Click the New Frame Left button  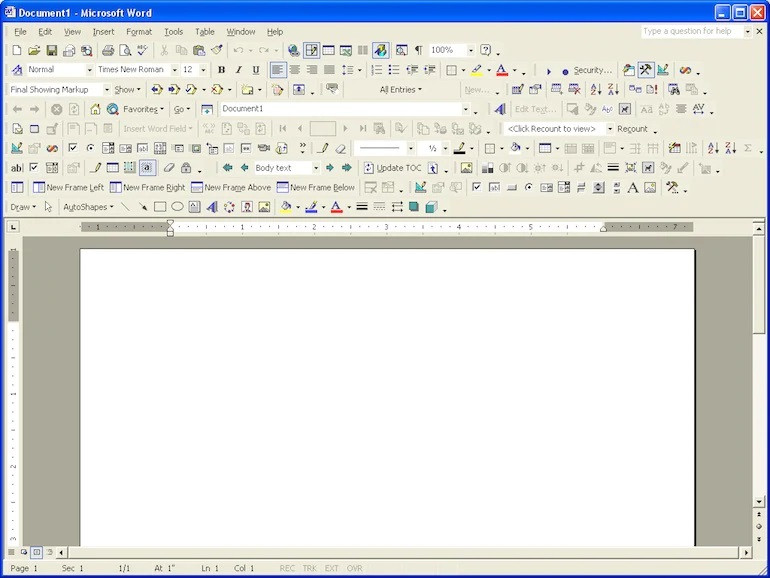(x=68, y=188)
